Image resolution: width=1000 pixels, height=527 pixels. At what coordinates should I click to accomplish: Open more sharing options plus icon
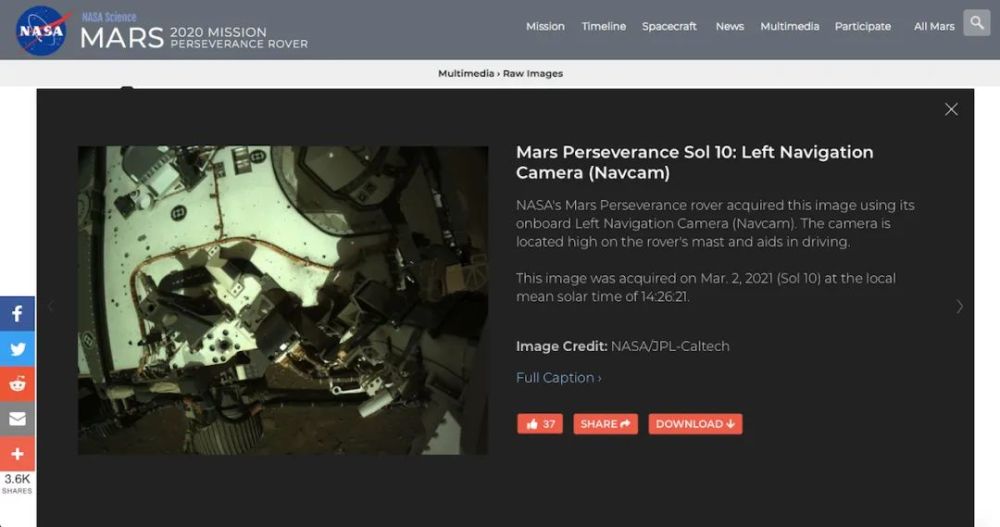(x=17, y=454)
